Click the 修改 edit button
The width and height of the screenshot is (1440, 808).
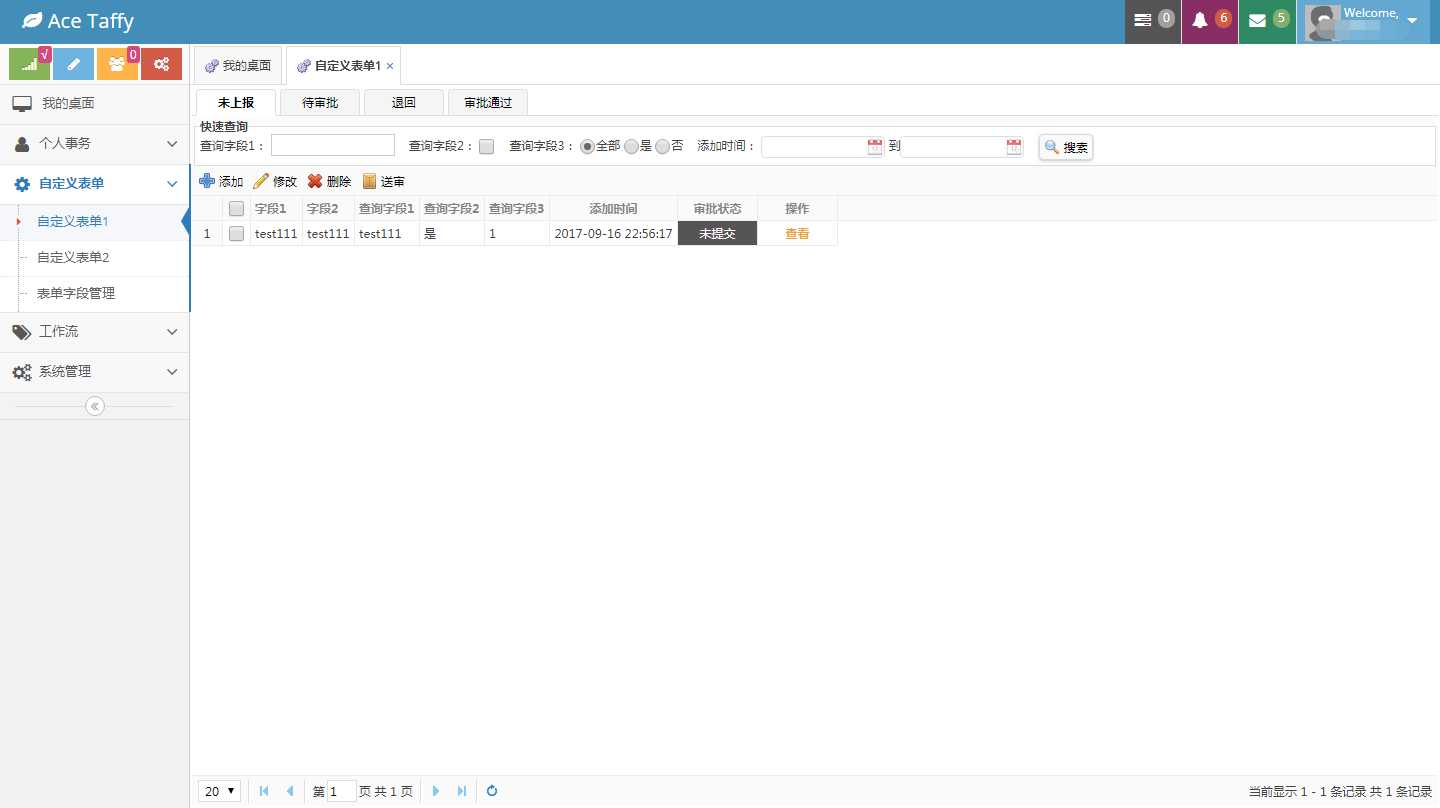tap(275, 181)
